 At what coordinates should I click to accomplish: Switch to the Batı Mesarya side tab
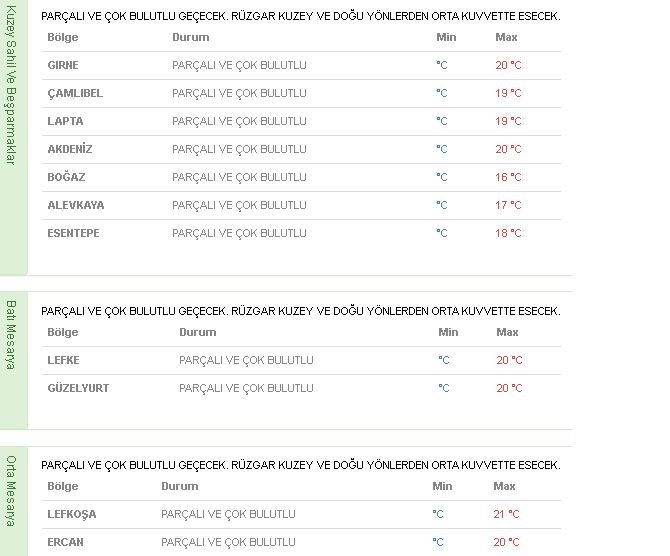point(12,335)
